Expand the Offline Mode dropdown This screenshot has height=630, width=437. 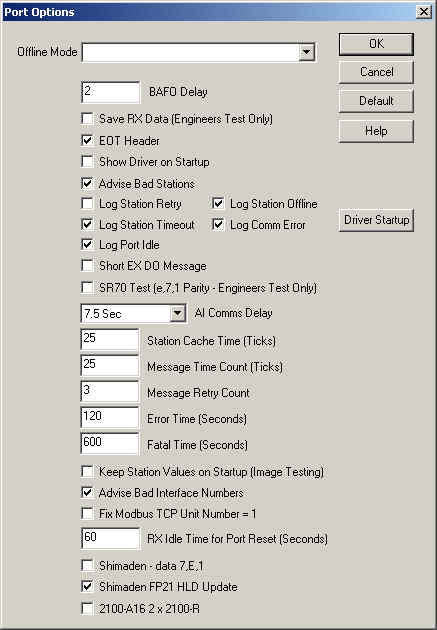point(306,52)
